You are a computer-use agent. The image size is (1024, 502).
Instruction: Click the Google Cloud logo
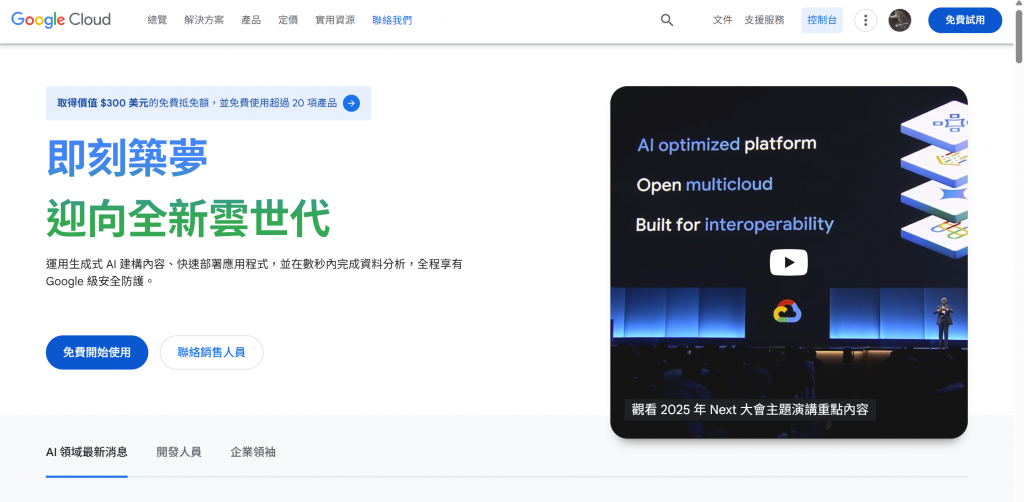click(61, 20)
